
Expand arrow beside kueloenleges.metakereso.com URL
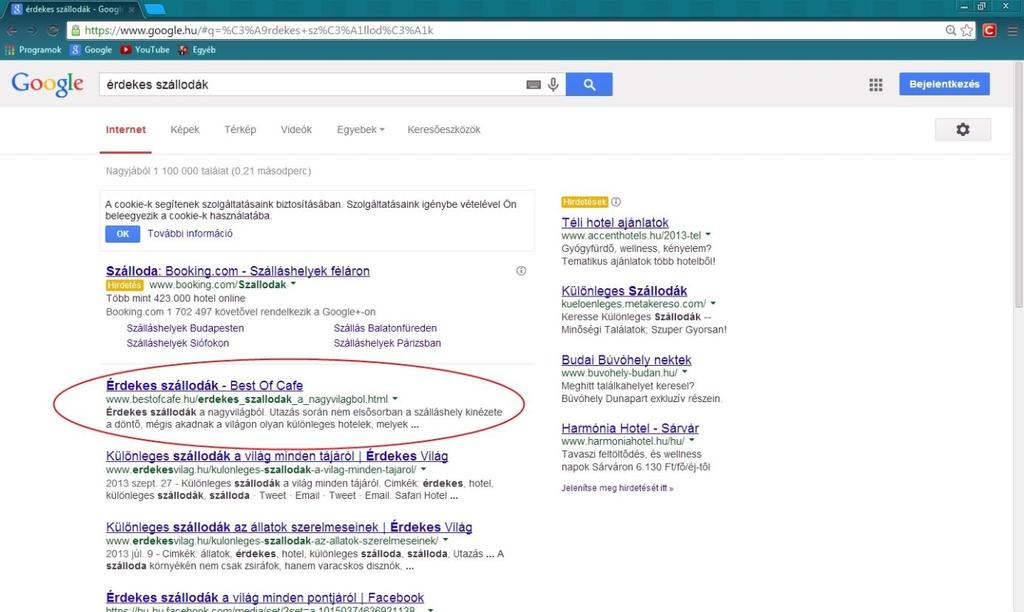[713, 303]
